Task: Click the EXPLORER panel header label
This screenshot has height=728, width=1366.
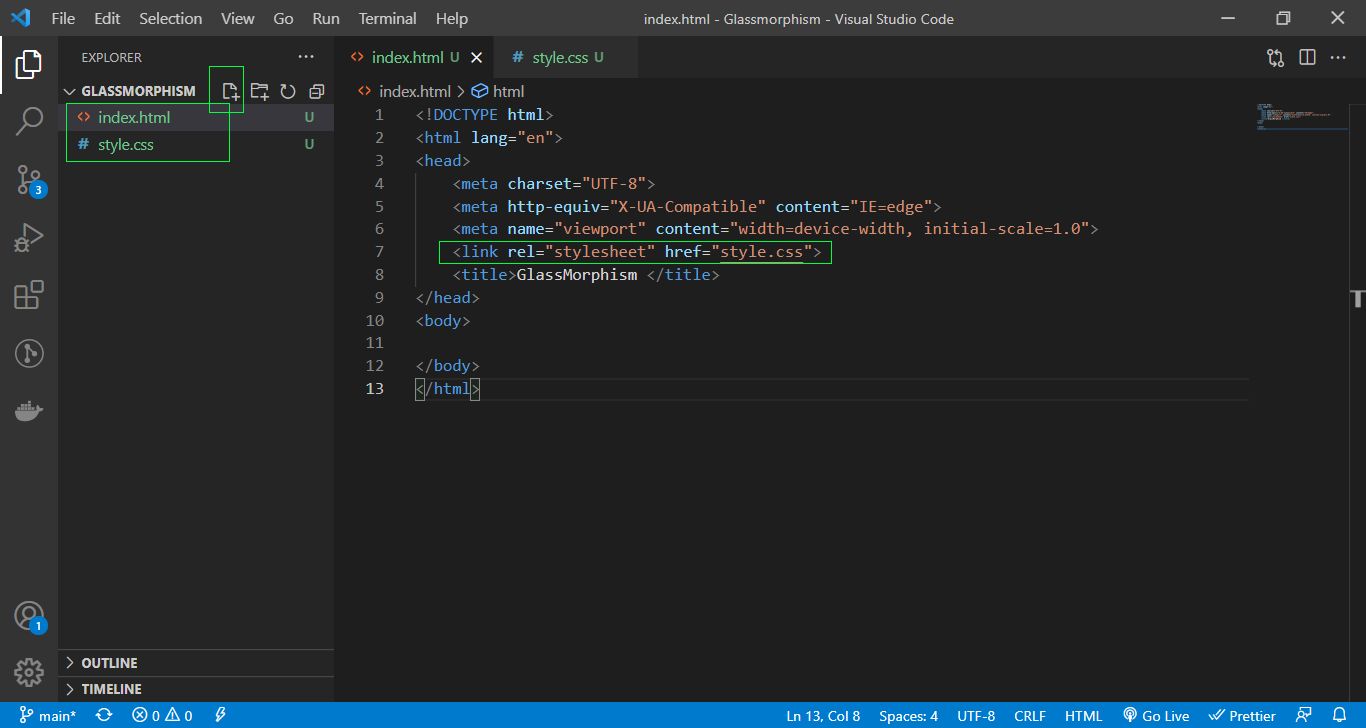Action: tap(112, 58)
